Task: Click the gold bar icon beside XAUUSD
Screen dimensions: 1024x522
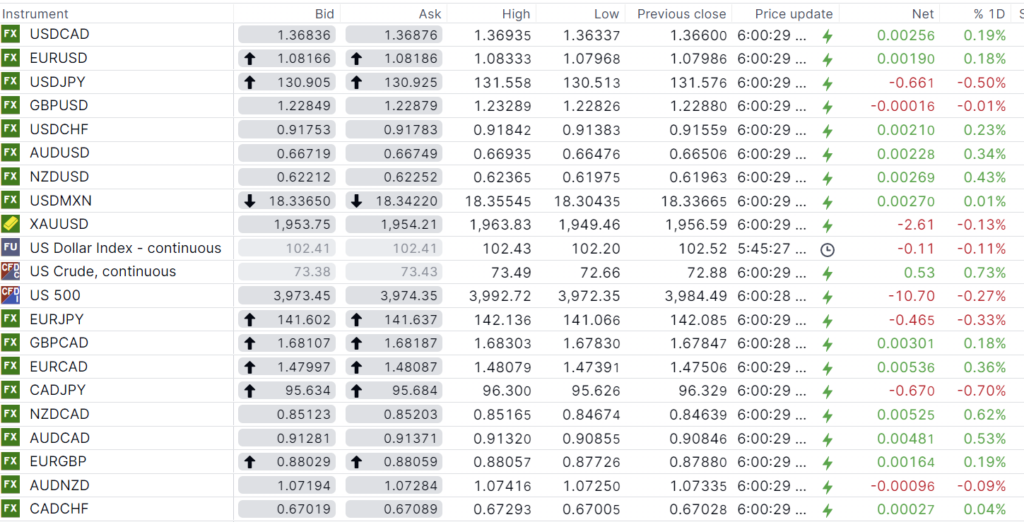Action: (10, 223)
